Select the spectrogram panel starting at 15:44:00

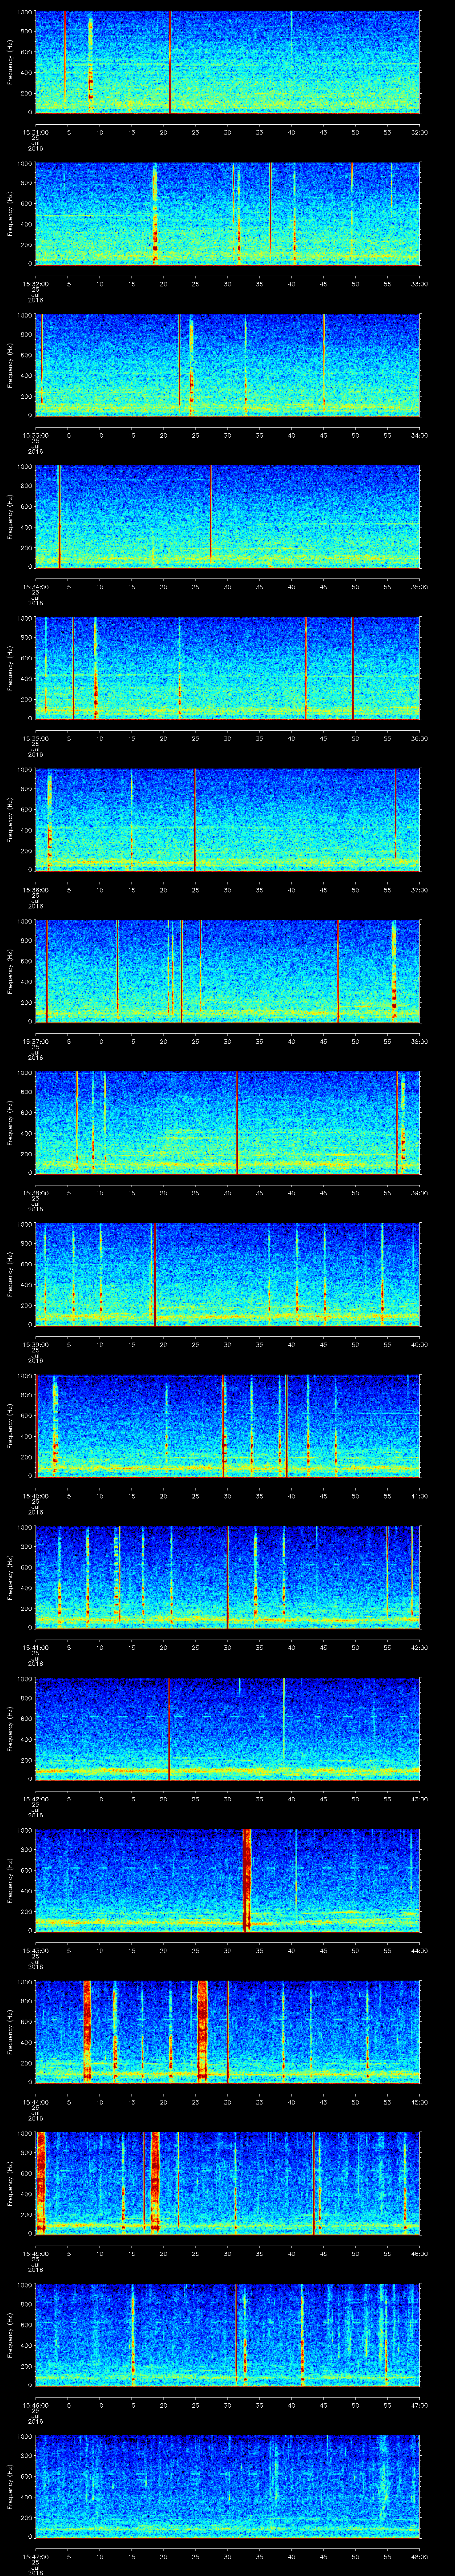(228, 2032)
